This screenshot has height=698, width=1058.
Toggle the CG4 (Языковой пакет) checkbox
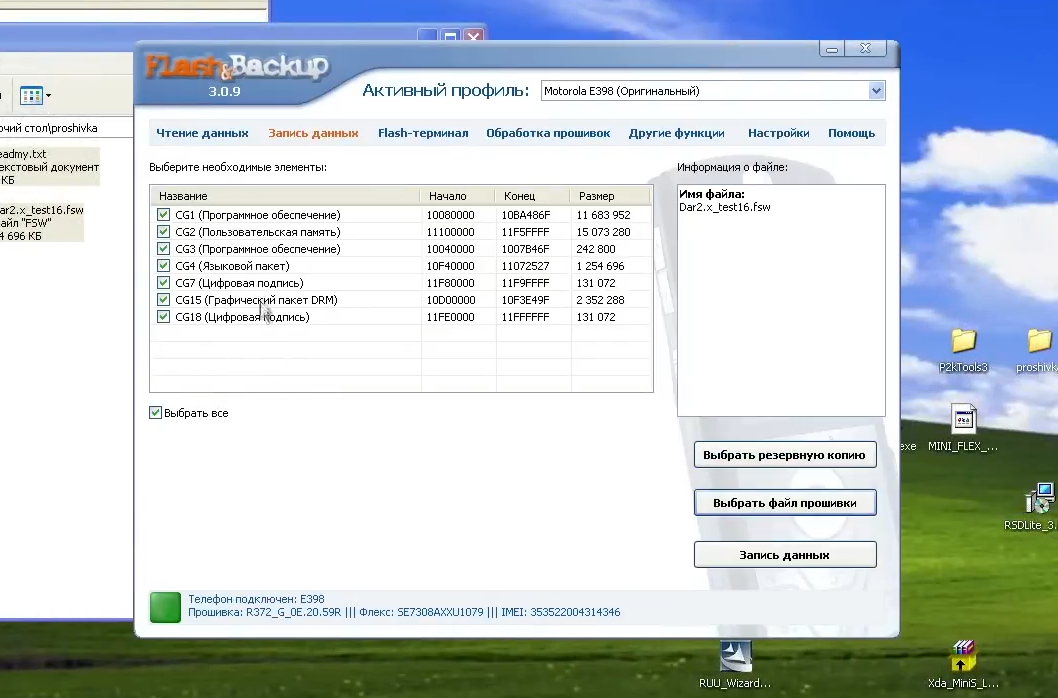(163, 266)
